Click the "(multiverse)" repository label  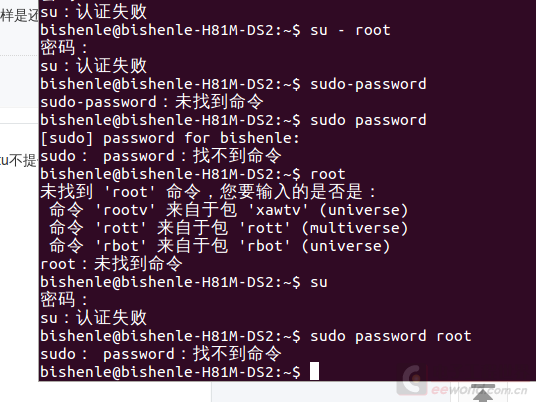click(x=355, y=228)
